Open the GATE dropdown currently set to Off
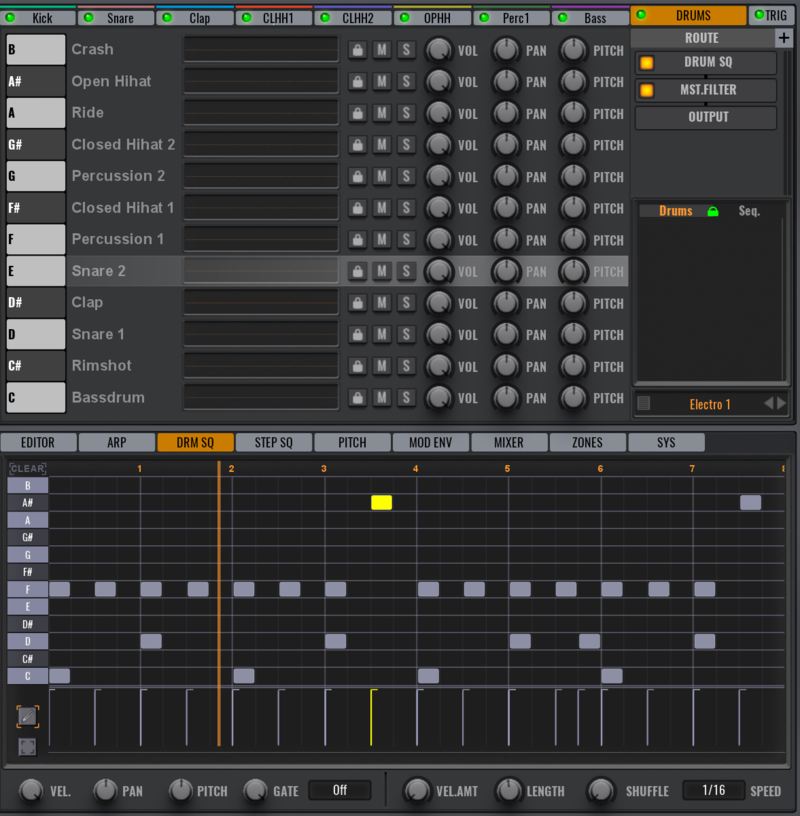The height and width of the screenshot is (816, 800). 340,790
